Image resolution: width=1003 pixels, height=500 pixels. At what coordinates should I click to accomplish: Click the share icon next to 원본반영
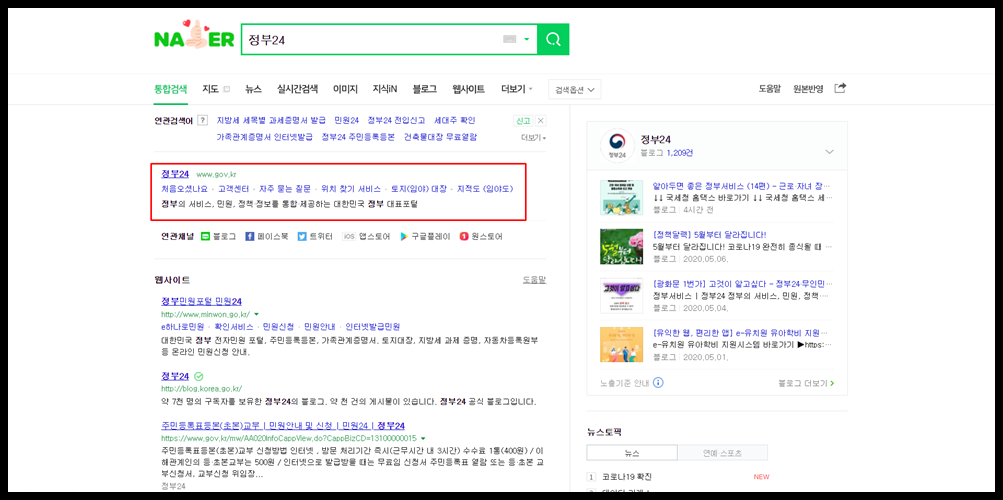[840, 88]
